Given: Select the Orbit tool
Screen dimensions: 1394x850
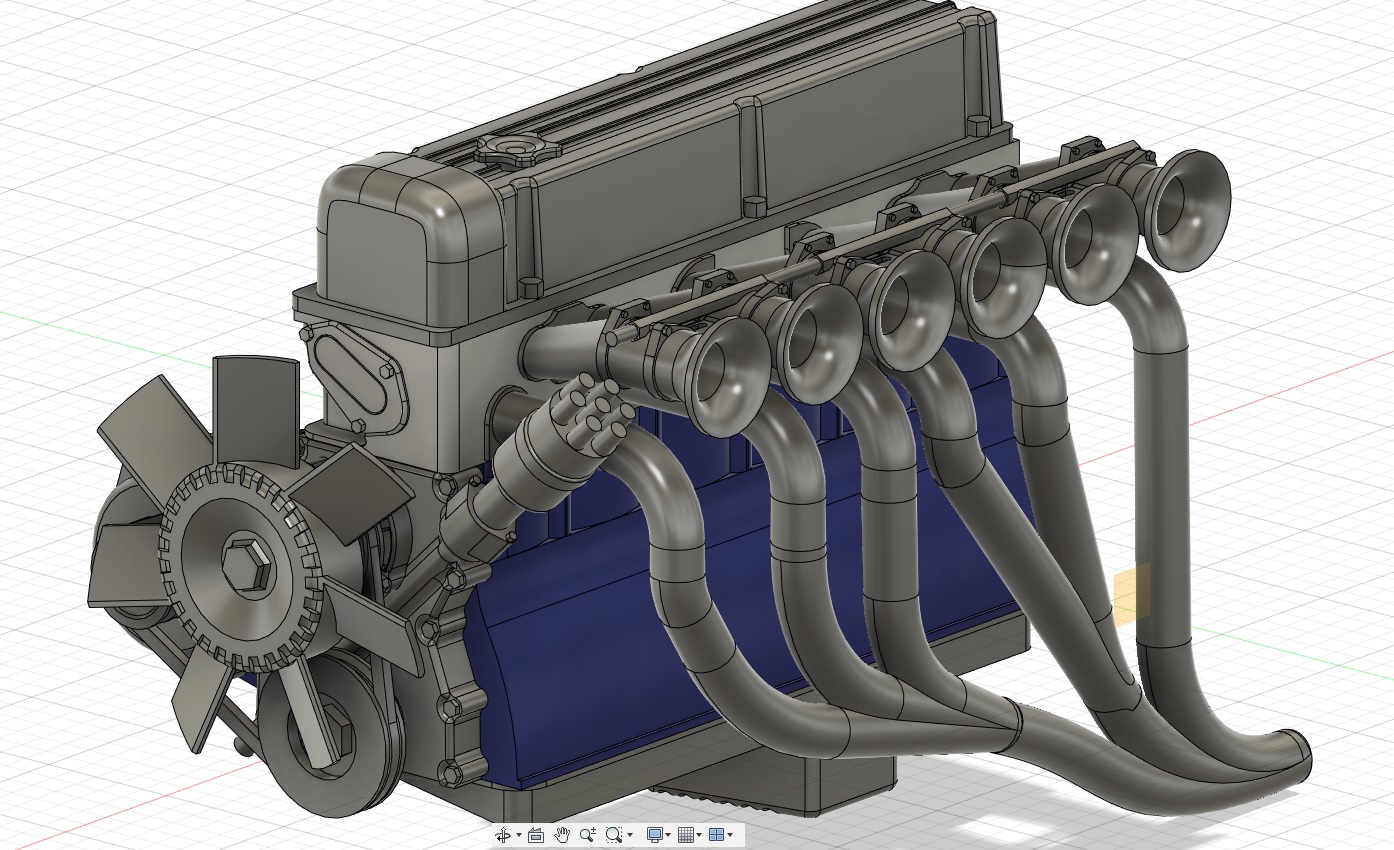Looking at the screenshot, I should [x=503, y=834].
